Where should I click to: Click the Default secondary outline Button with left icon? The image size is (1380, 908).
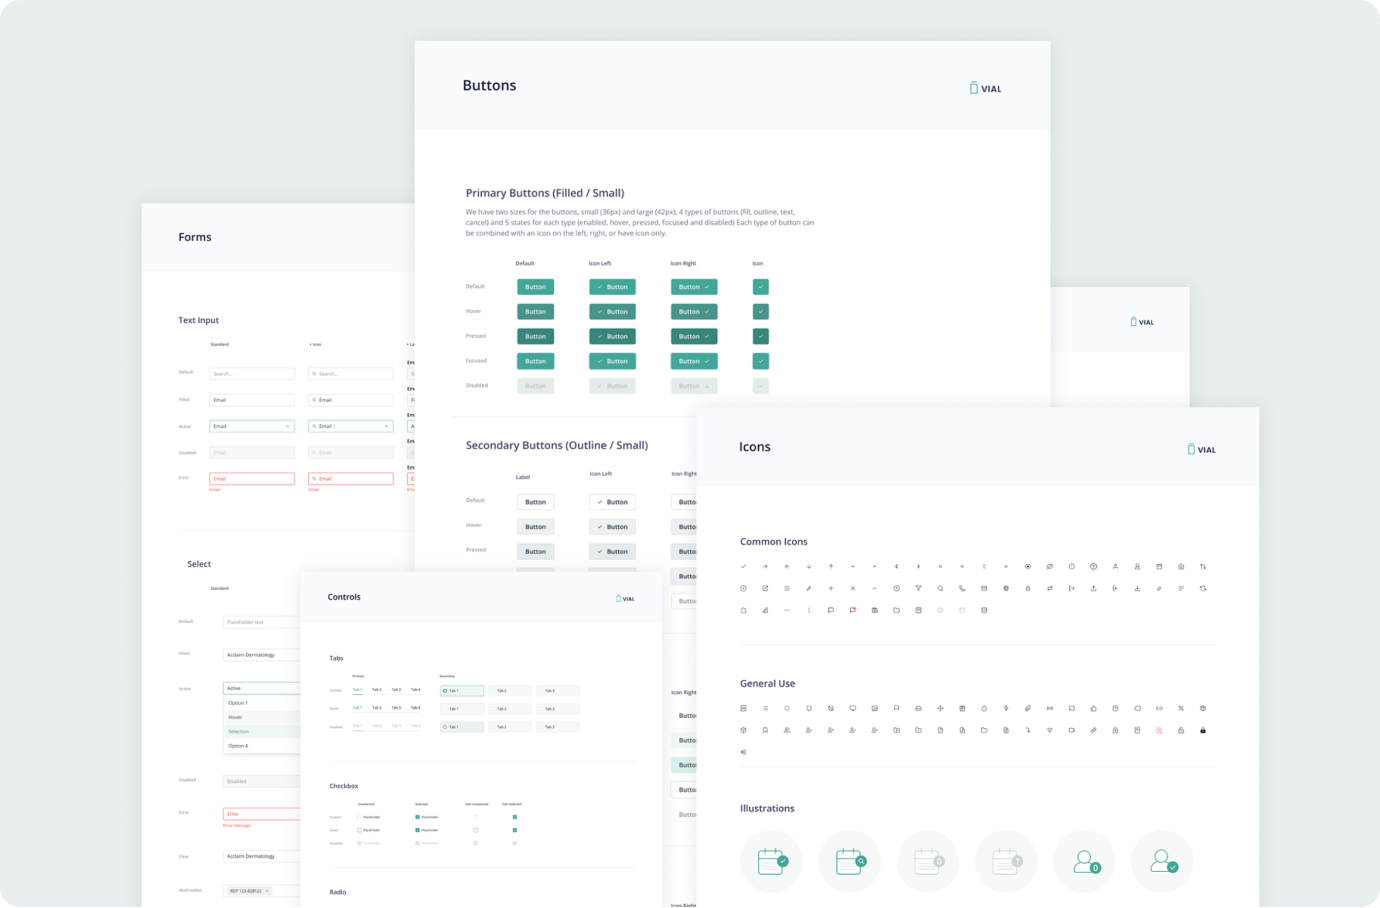612,502
